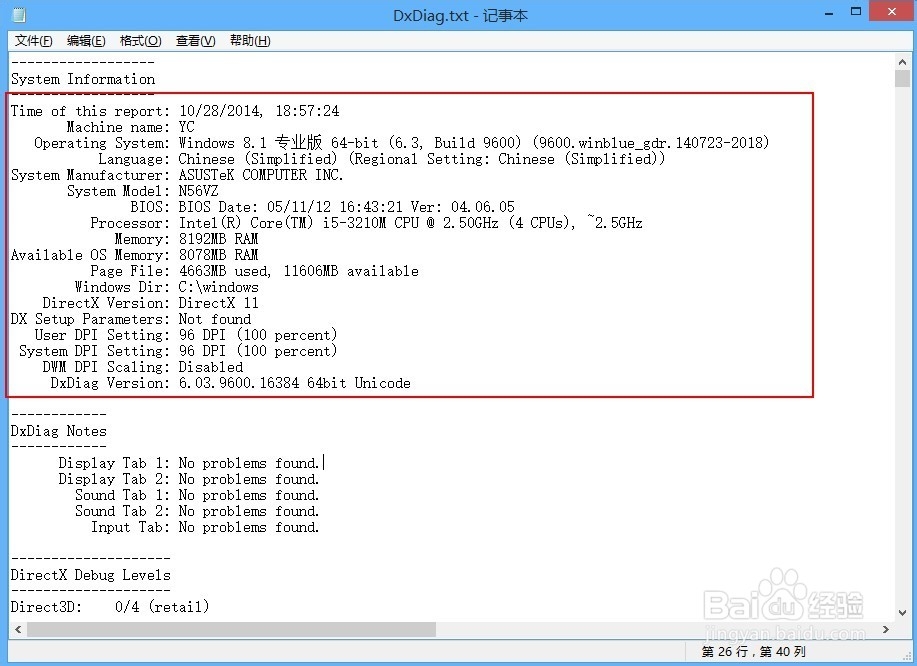Click the 'DirectX 11' version value

(x=218, y=303)
